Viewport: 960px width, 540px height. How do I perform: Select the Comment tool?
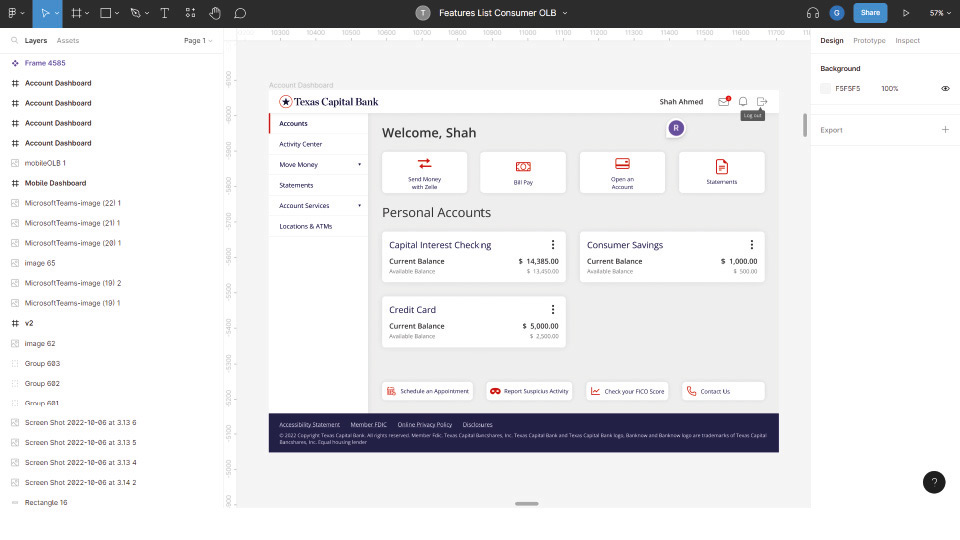[240, 13]
